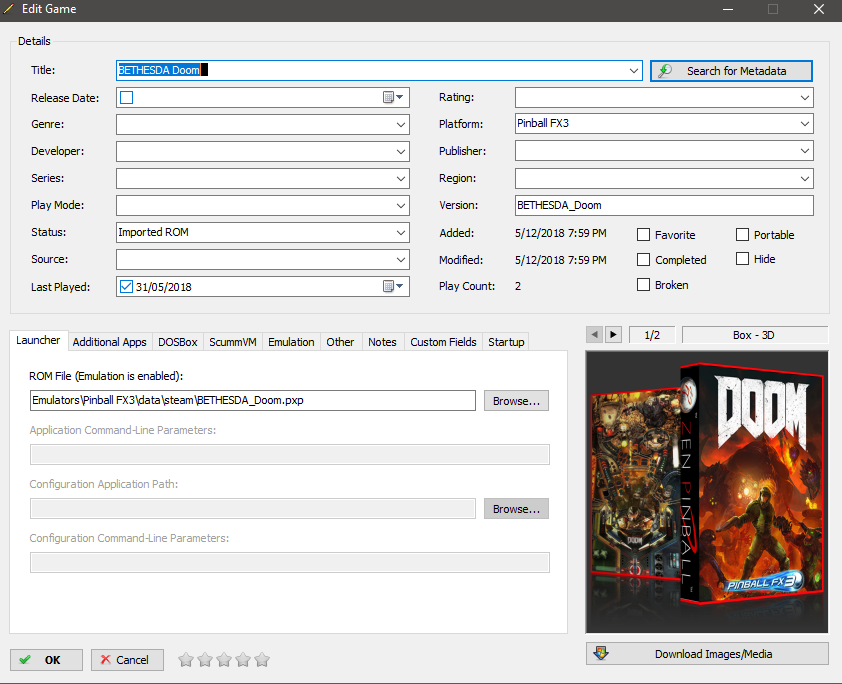Close the Edit Game window
This screenshot has height=684, width=842.
coord(819,9)
